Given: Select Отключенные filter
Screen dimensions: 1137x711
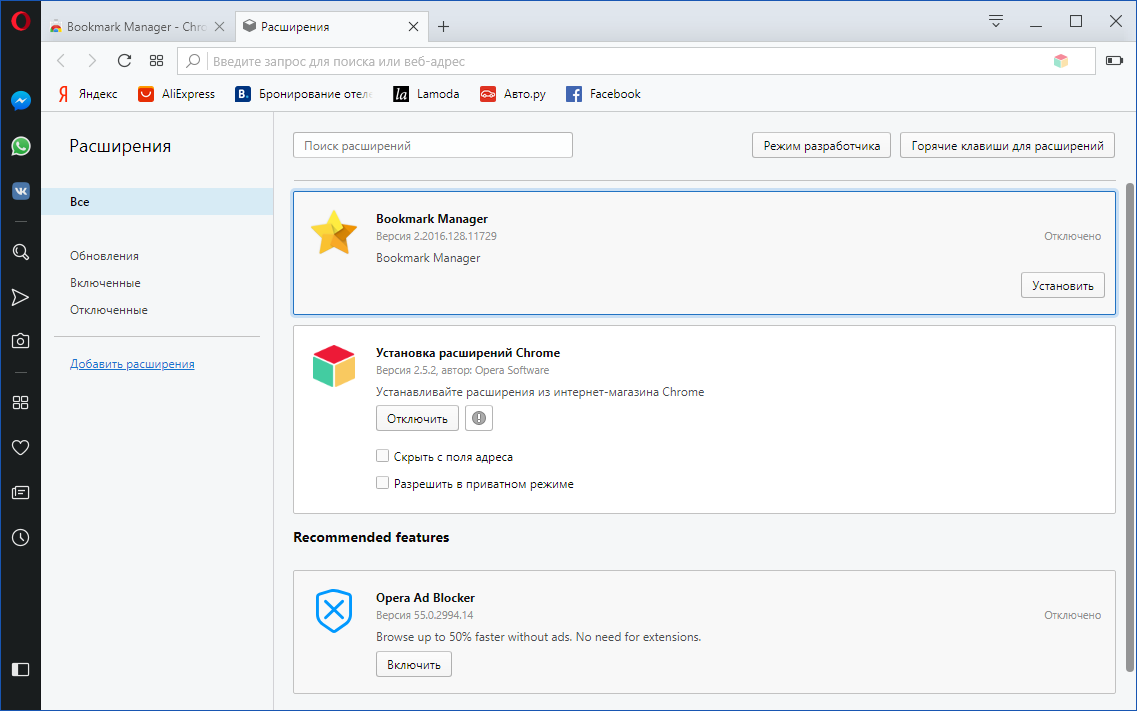Looking at the screenshot, I should (109, 309).
